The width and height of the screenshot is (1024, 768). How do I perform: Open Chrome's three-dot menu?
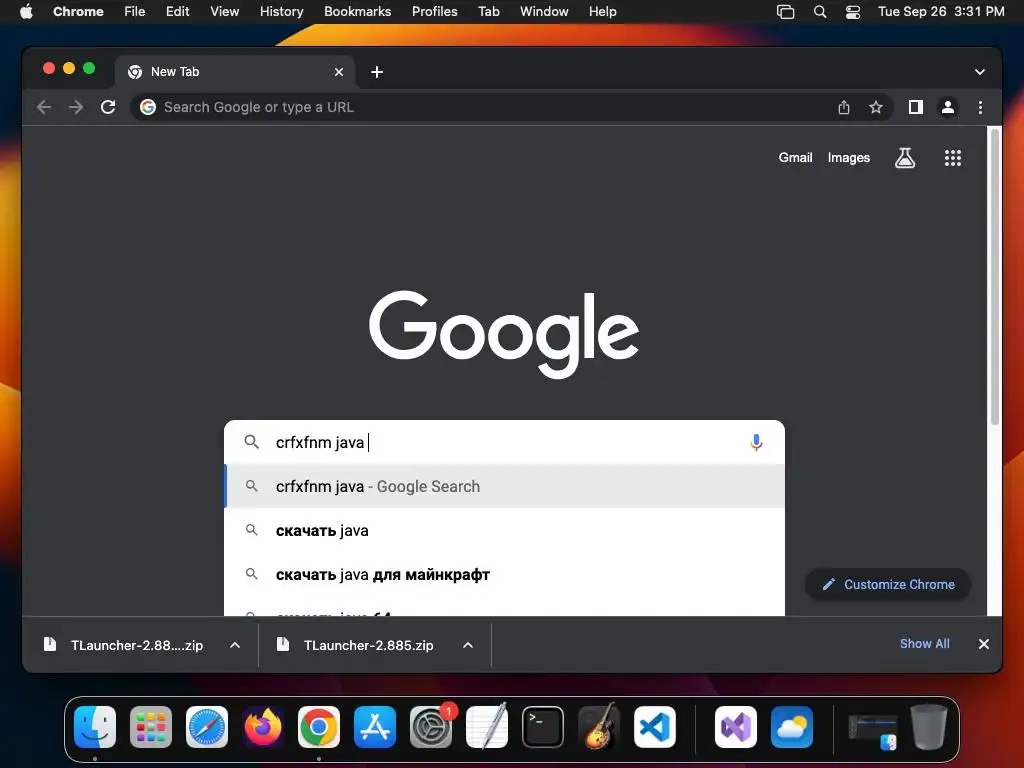pos(980,107)
